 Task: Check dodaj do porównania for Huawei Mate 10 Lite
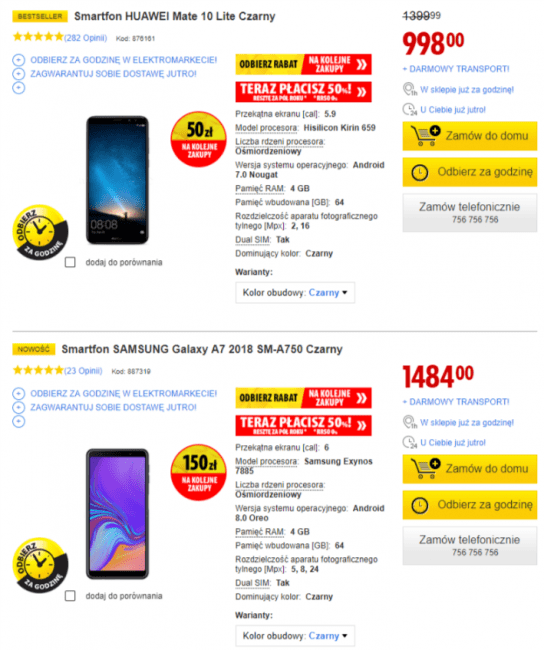(70, 262)
